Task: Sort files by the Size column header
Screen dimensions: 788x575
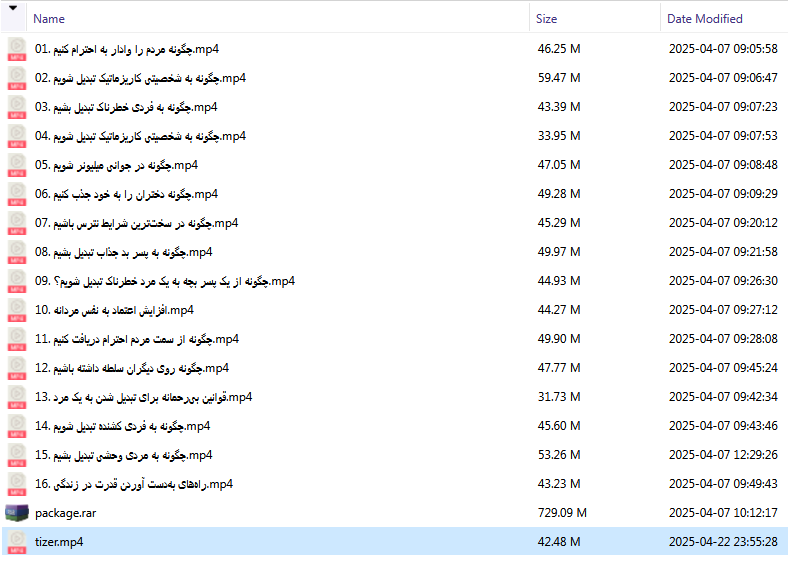Action: click(x=546, y=19)
